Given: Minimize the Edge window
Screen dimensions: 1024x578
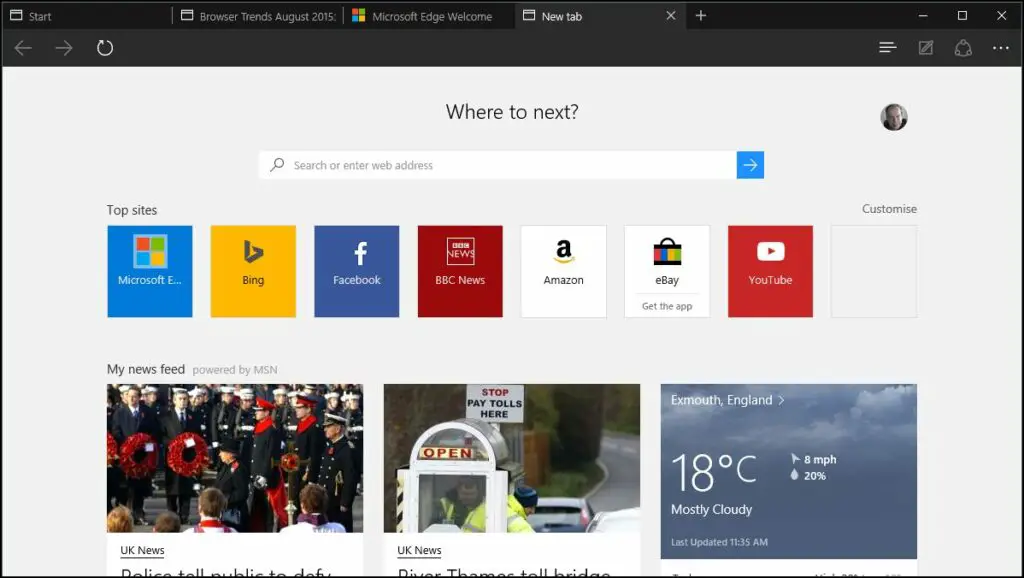Looking at the screenshot, I should 923,16.
